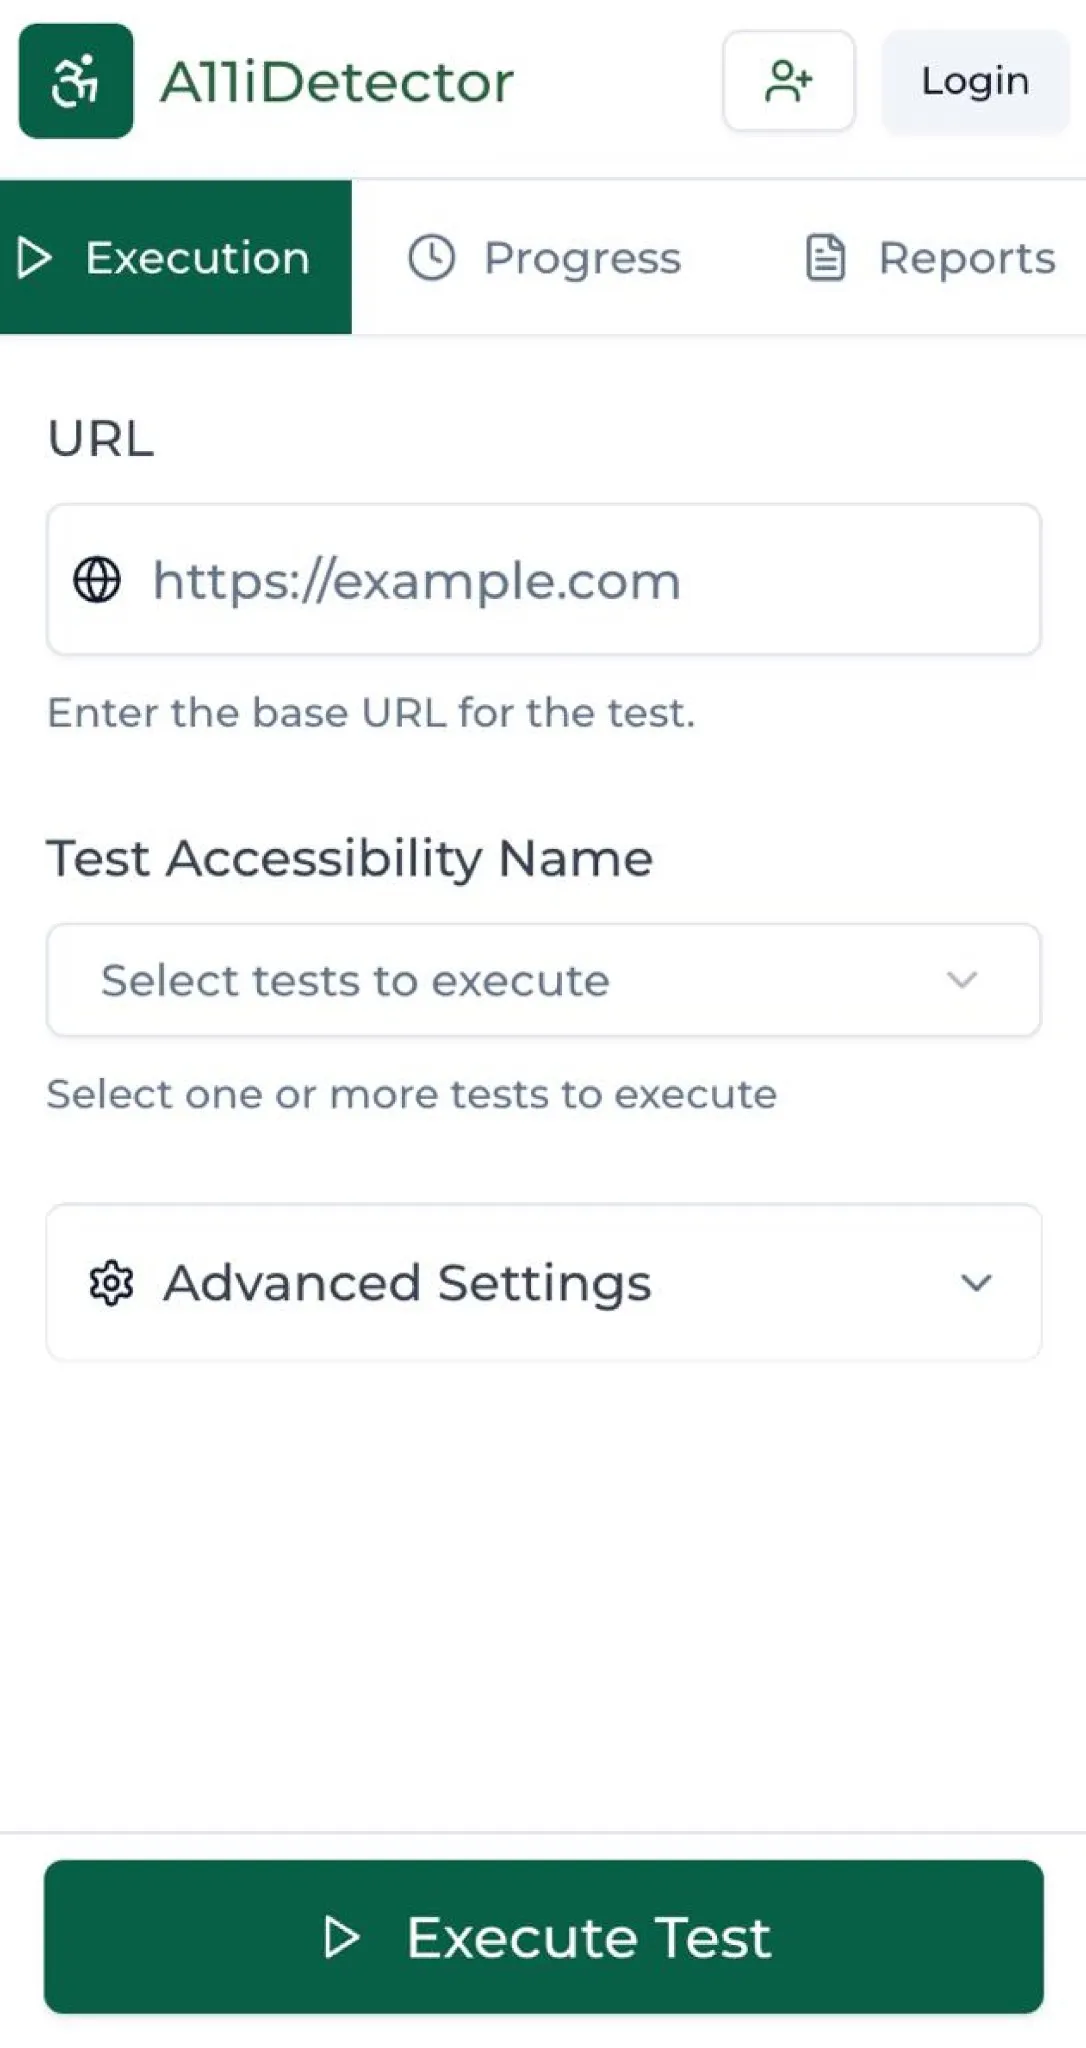The image size is (1086, 2048).
Task: Click the Execute Test button label
Action: click(x=588, y=1937)
